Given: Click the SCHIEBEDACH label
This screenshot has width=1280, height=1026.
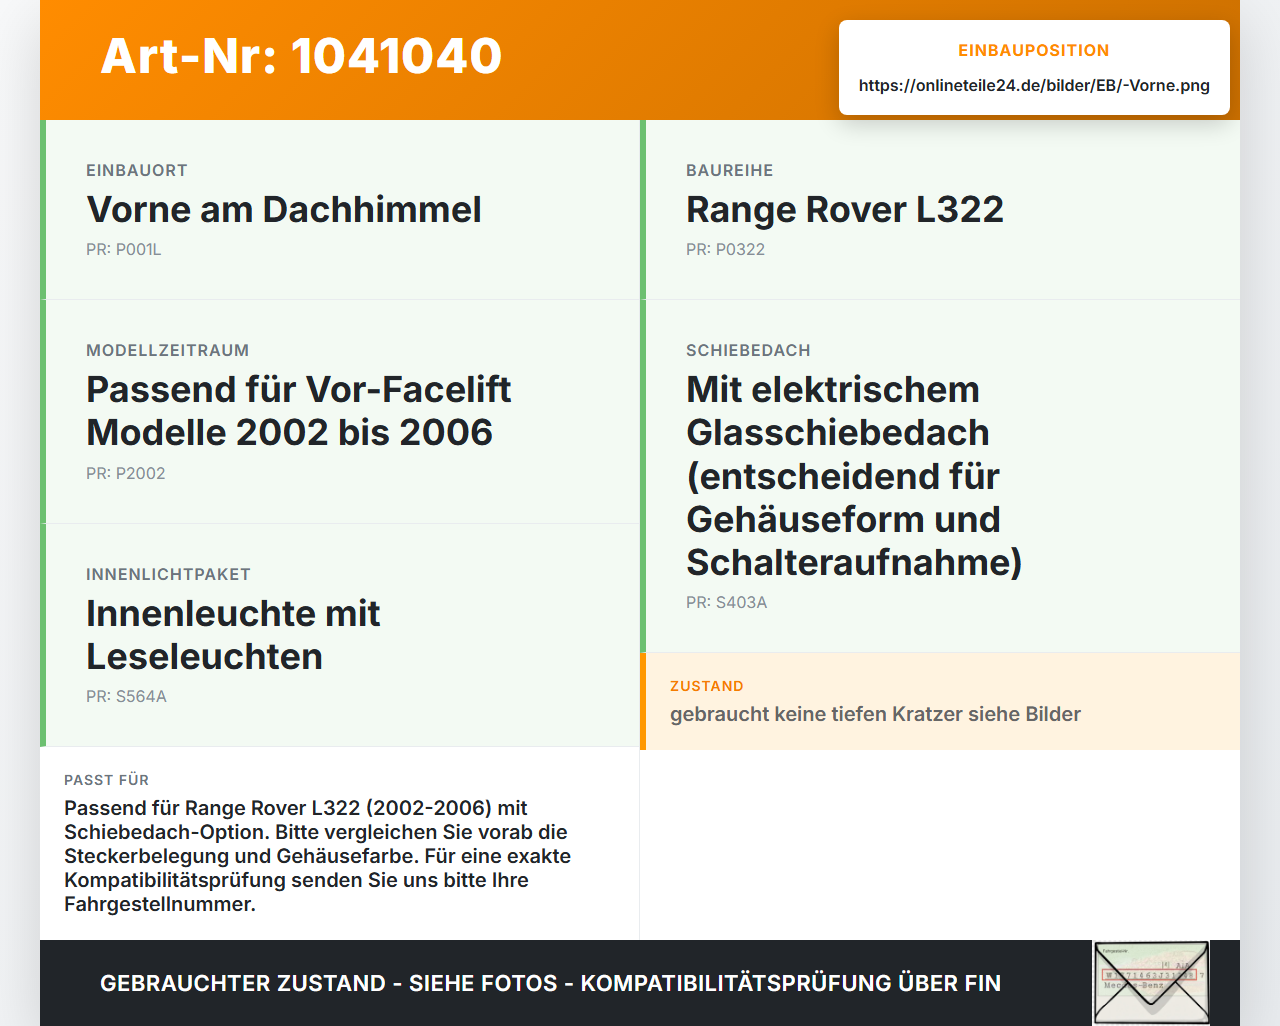Looking at the screenshot, I should point(748,350).
